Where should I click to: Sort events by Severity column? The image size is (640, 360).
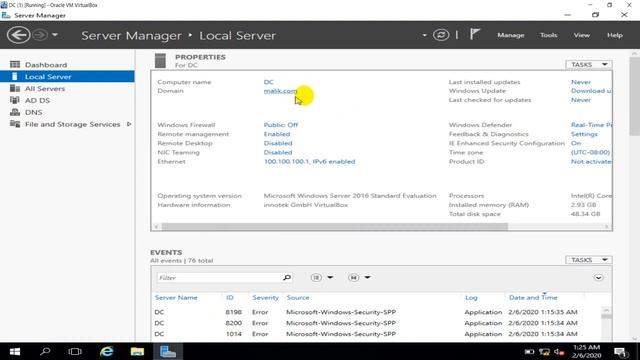coord(265,298)
